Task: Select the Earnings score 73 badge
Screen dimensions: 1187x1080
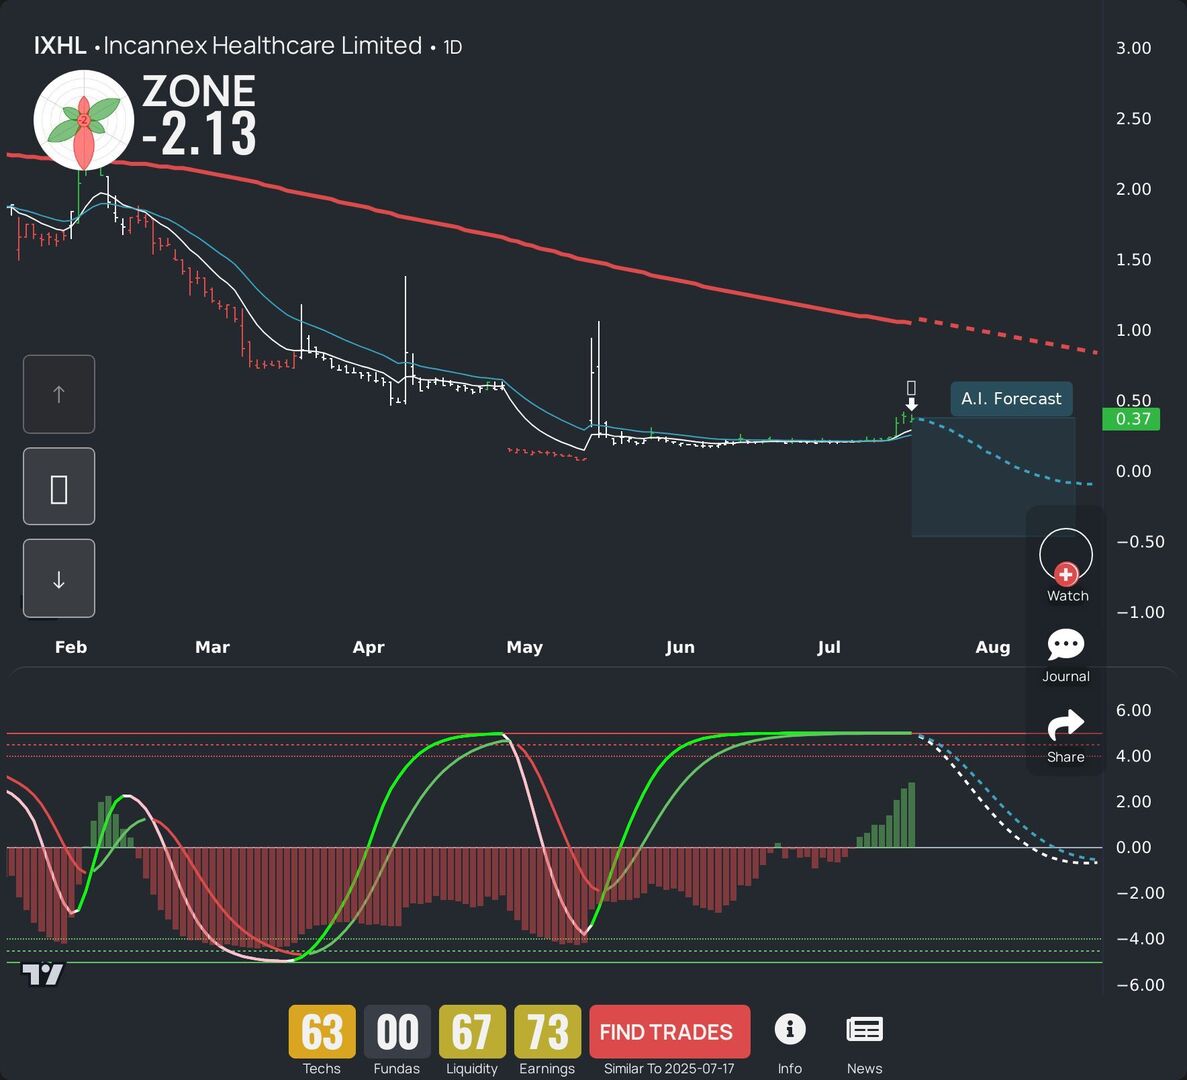Action: pyautogui.click(x=547, y=1032)
